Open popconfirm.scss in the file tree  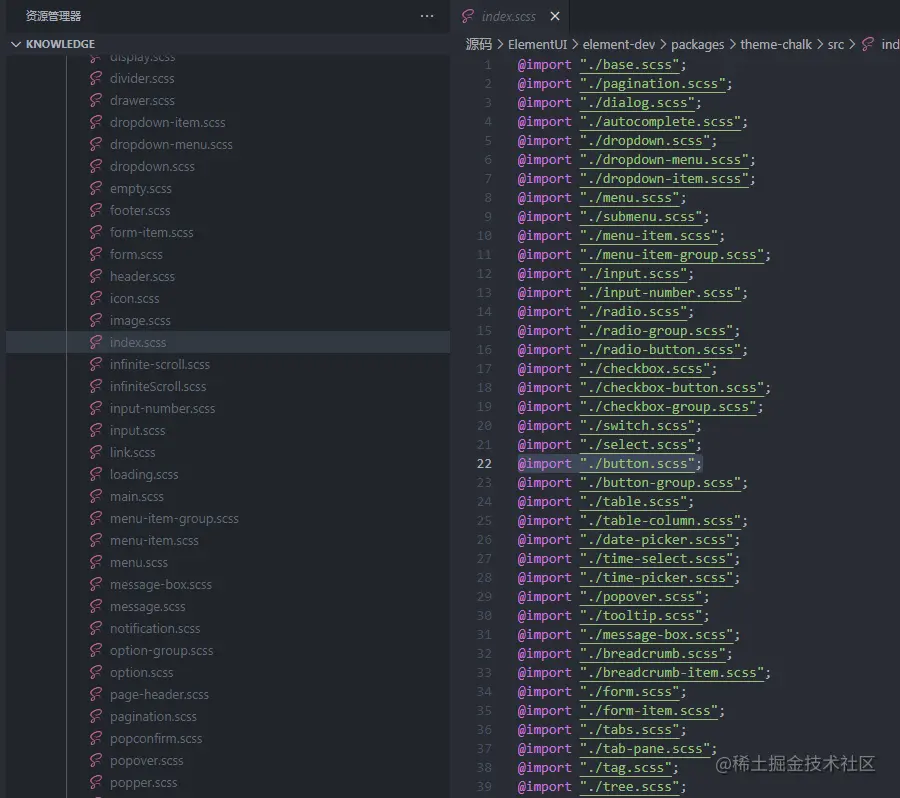coord(156,738)
